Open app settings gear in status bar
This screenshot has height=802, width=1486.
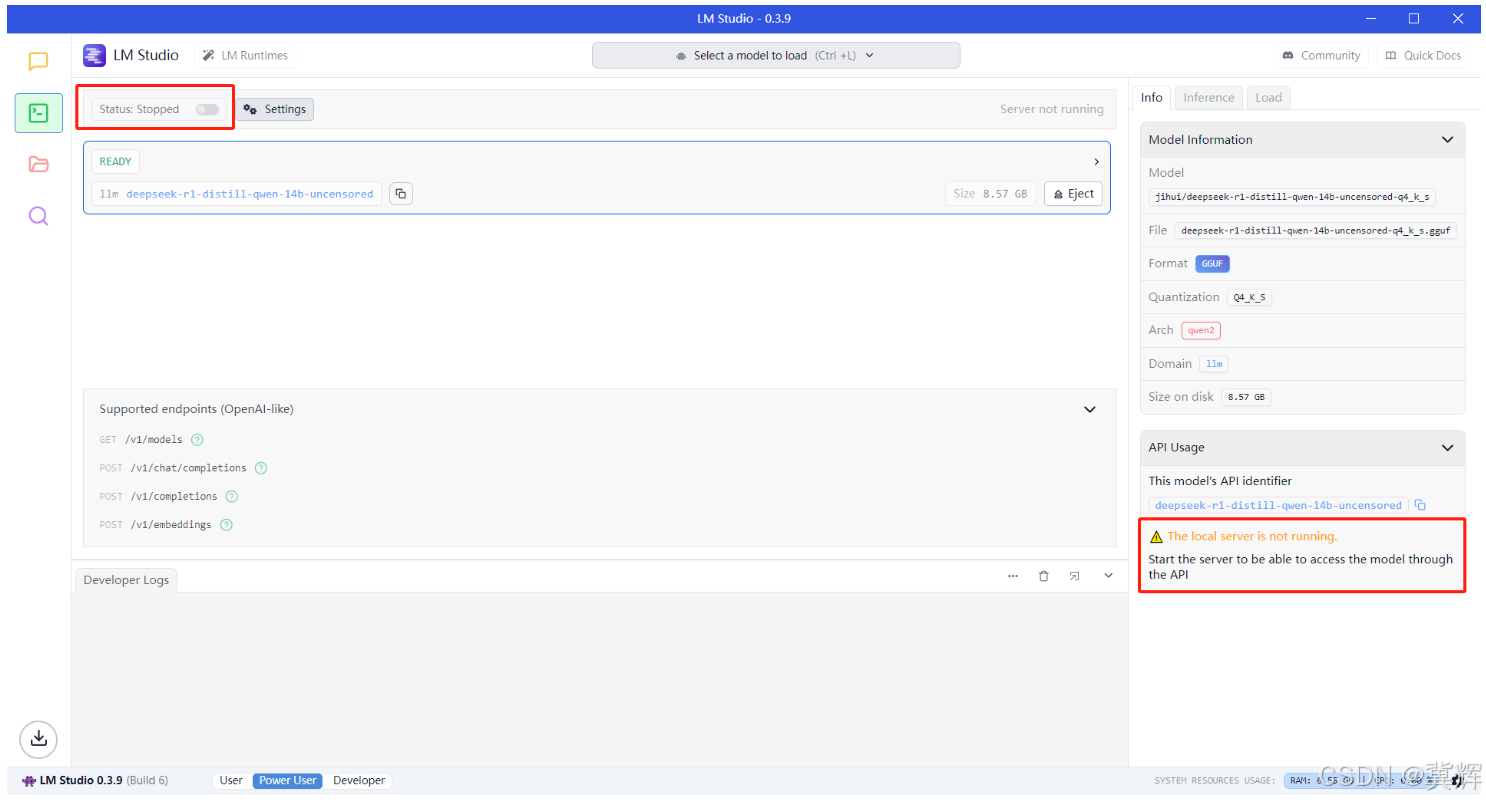pyautogui.click(x=1457, y=780)
